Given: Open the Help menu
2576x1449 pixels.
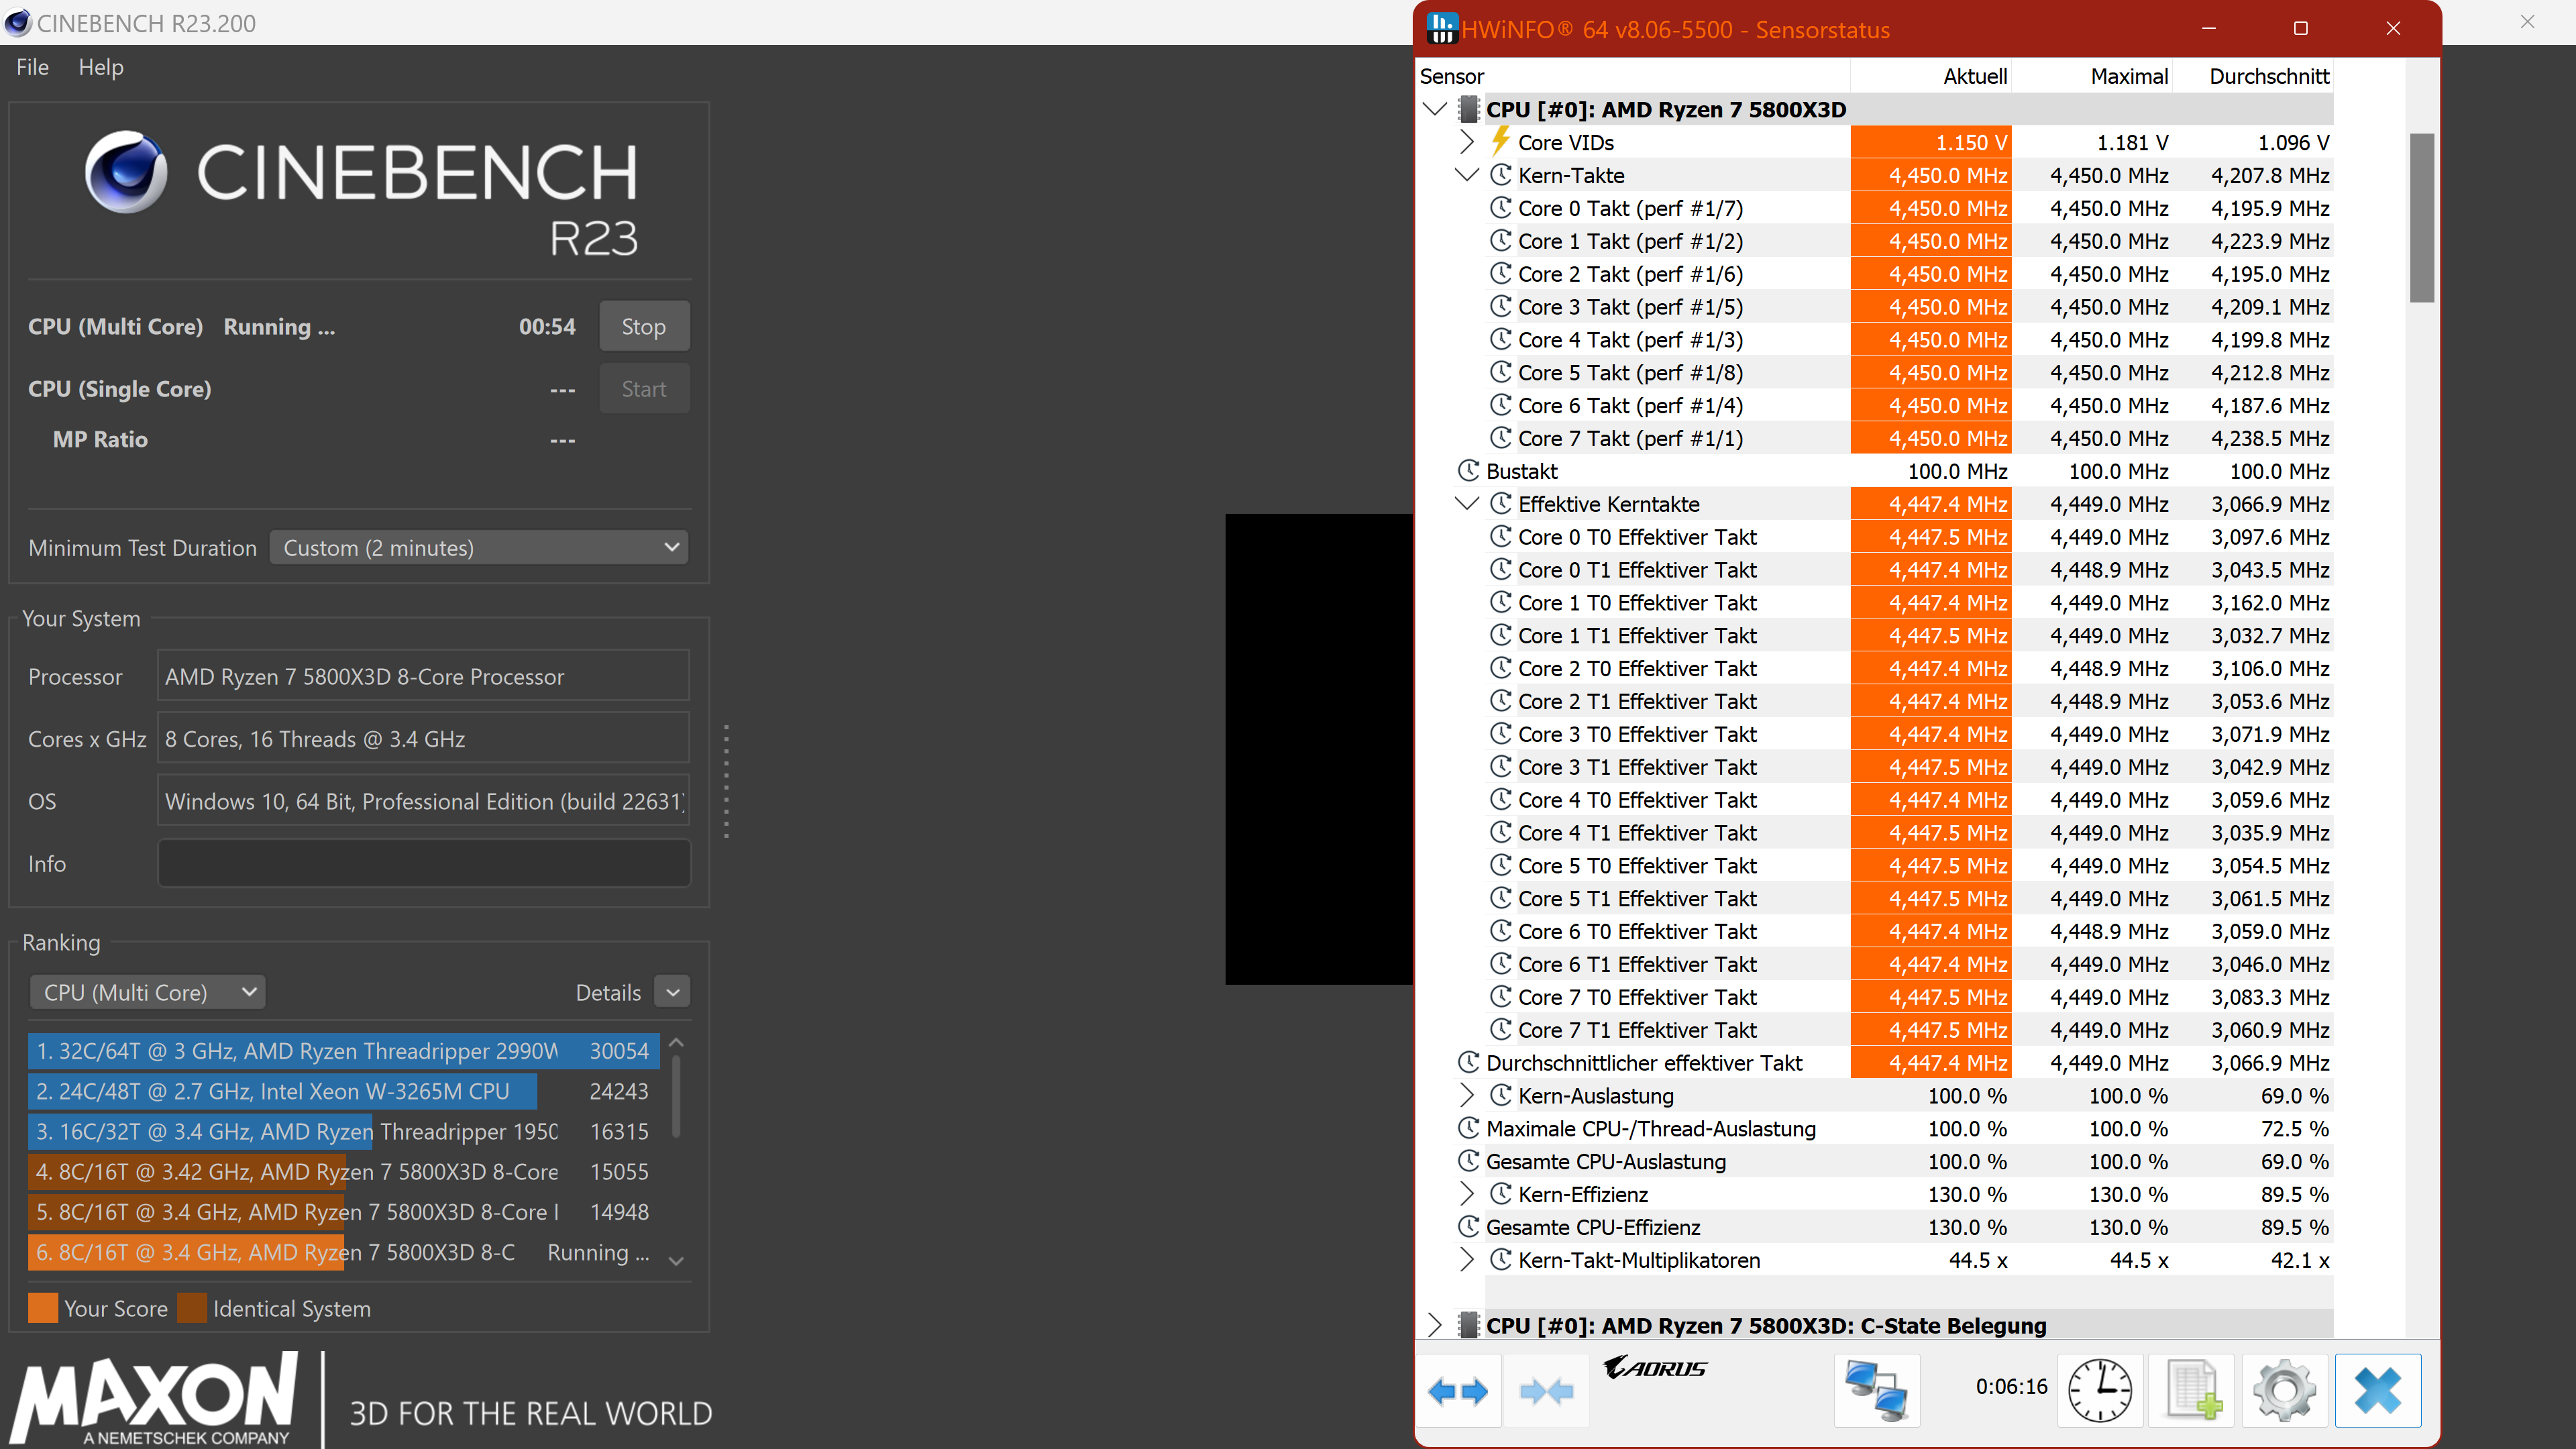Looking at the screenshot, I should [101, 67].
